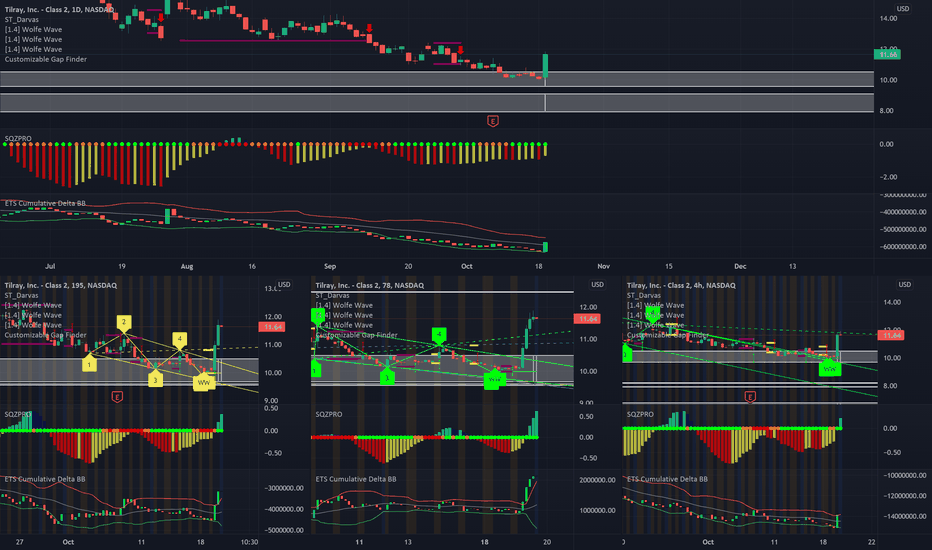Select SQZPRO label on the 195 chart

(x=18, y=414)
